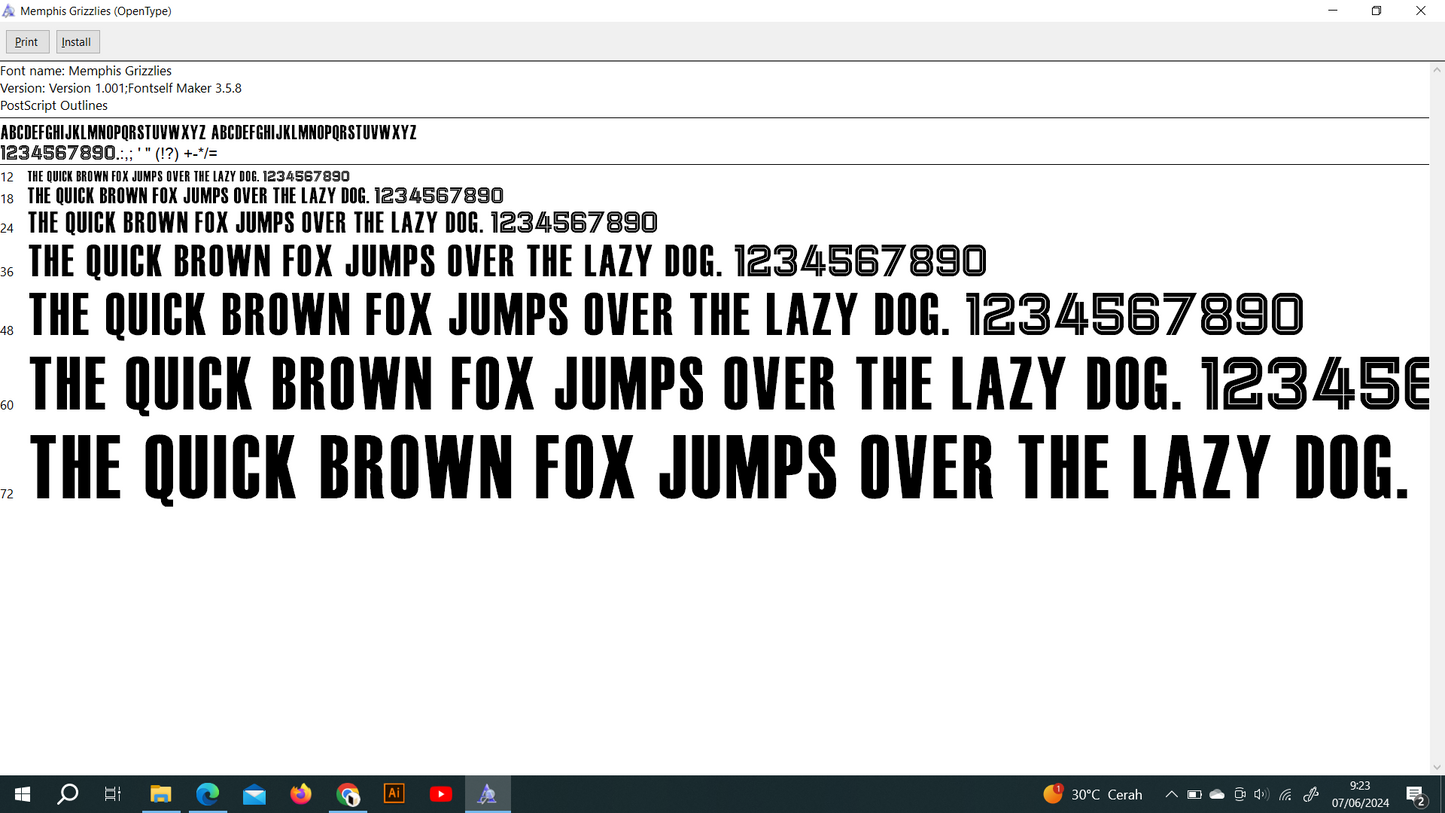Open Task View
1445x813 pixels.
pos(113,794)
